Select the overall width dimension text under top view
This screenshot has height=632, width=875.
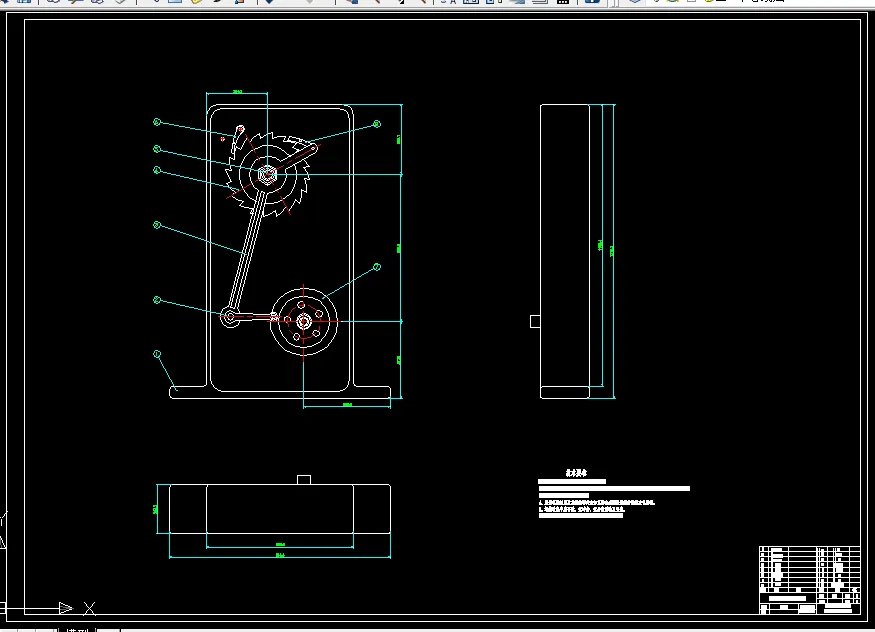click(280, 555)
